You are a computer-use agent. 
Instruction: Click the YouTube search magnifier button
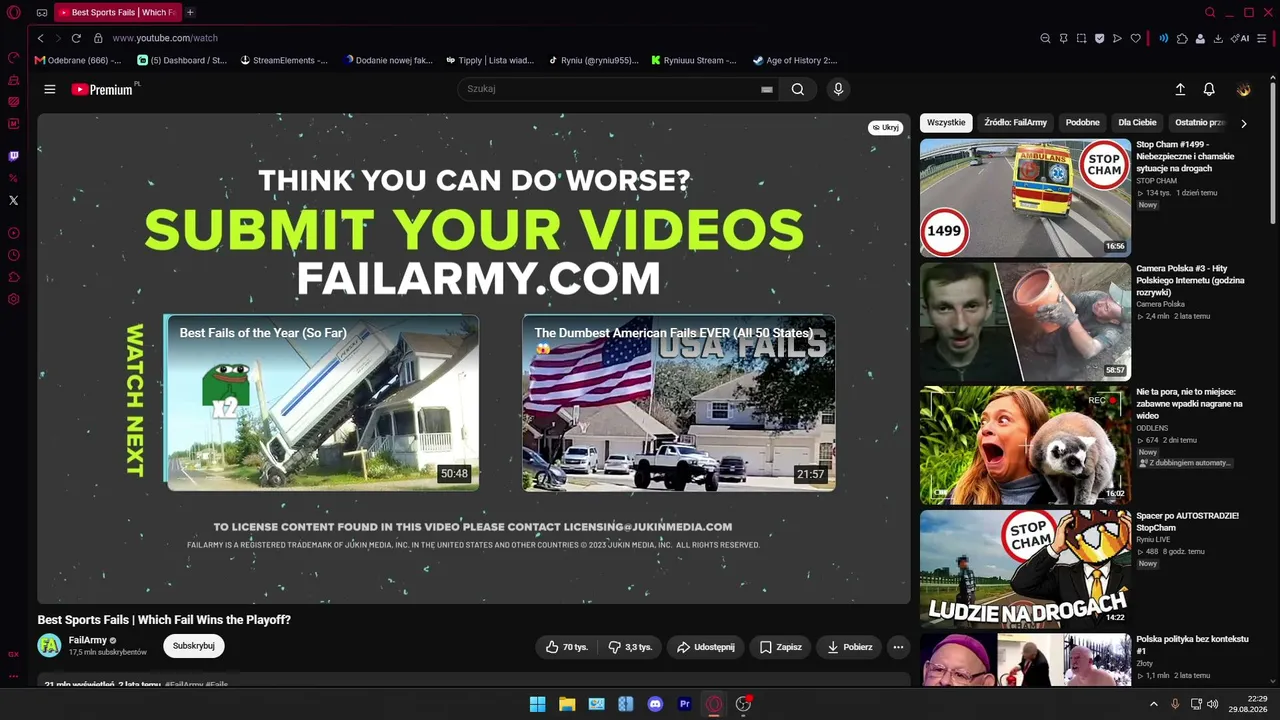click(x=798, y=89)
